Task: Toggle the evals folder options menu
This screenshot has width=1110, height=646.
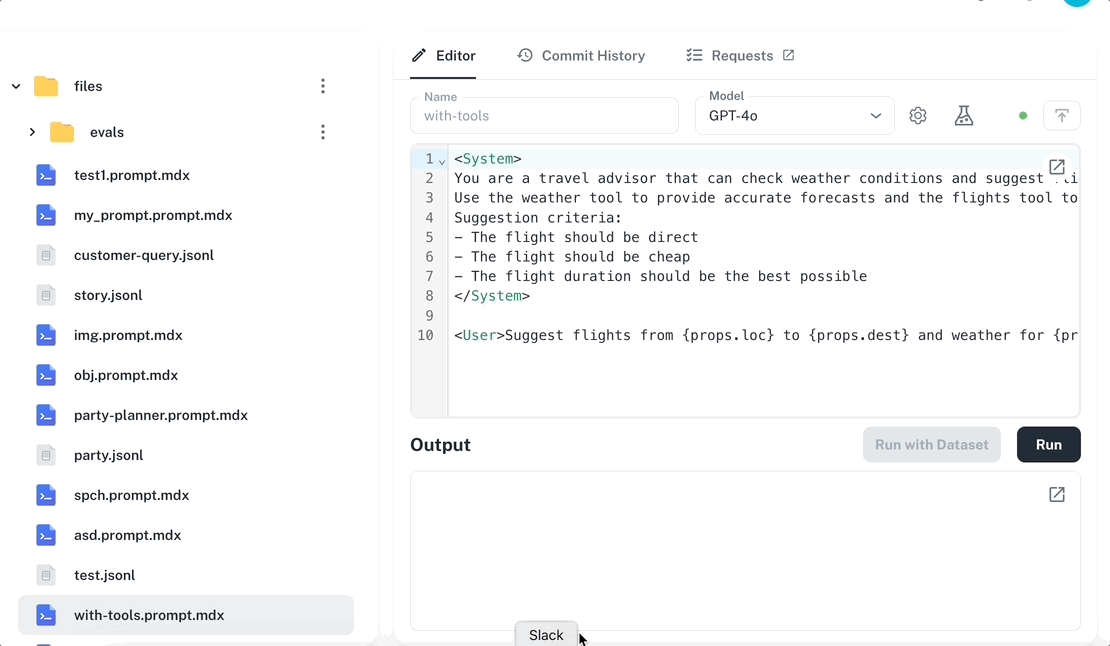Action: point(322,131)
